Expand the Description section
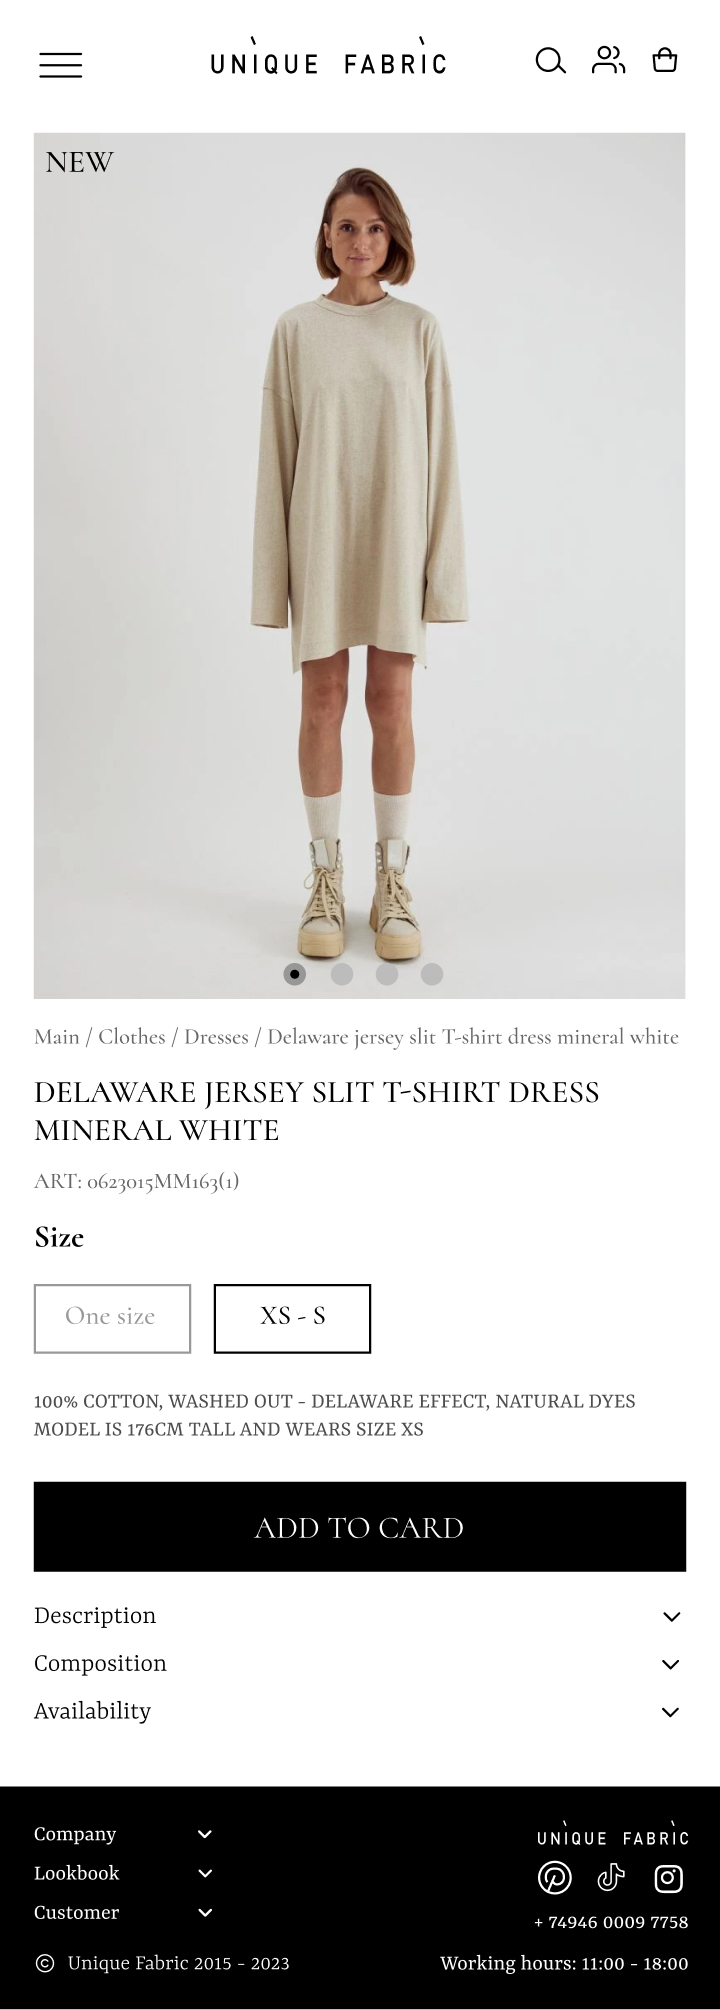Screen dimensions: 720x2010 (x=359, y=1616)
